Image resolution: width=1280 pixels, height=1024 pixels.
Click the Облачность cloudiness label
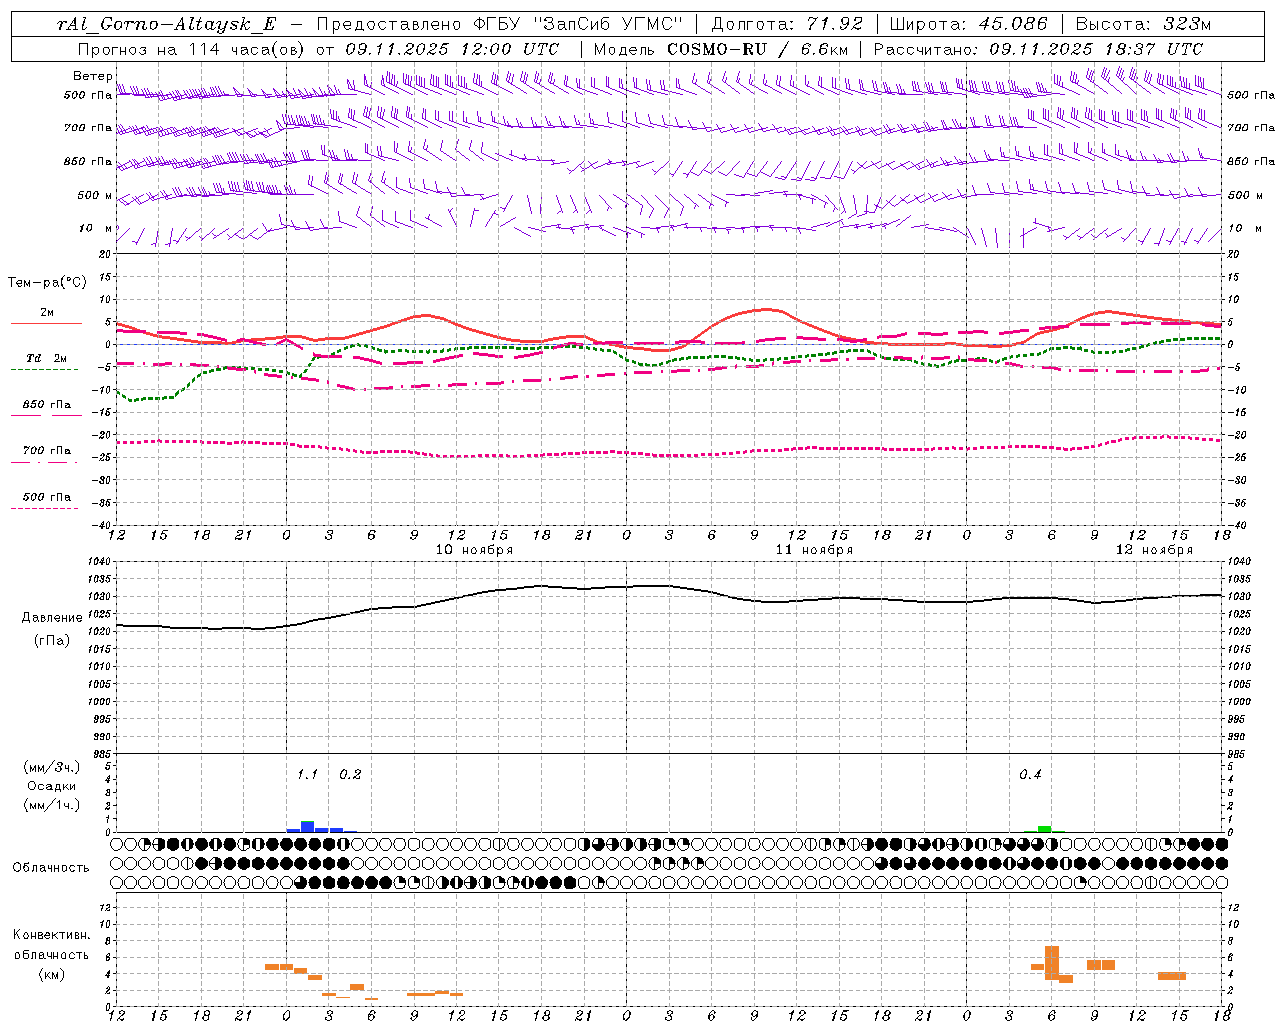51,868
